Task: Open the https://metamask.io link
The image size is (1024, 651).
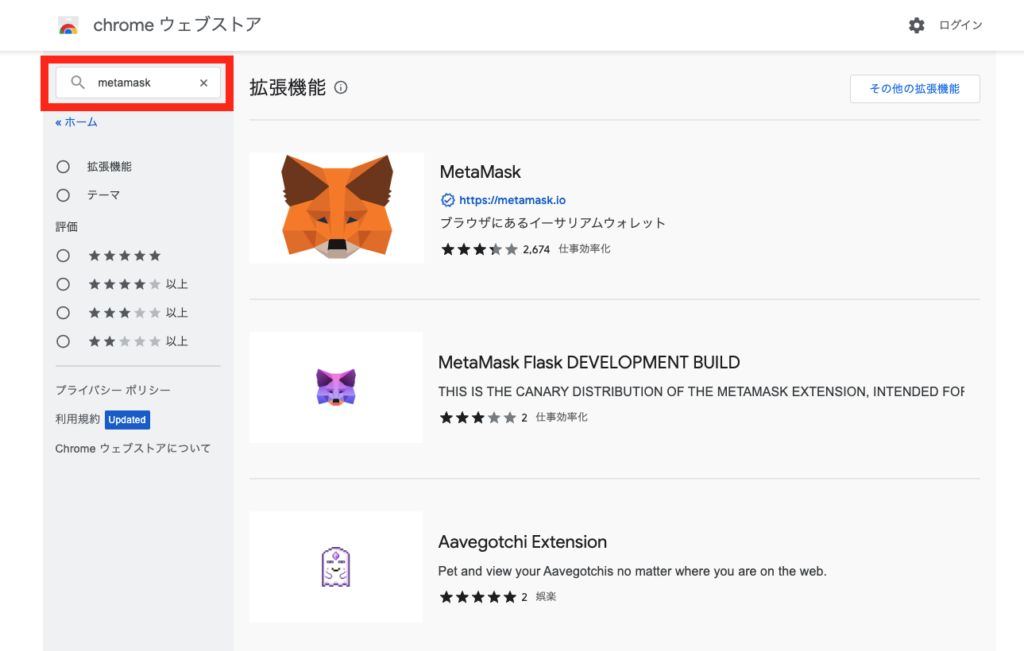Action: coord(513,200)
